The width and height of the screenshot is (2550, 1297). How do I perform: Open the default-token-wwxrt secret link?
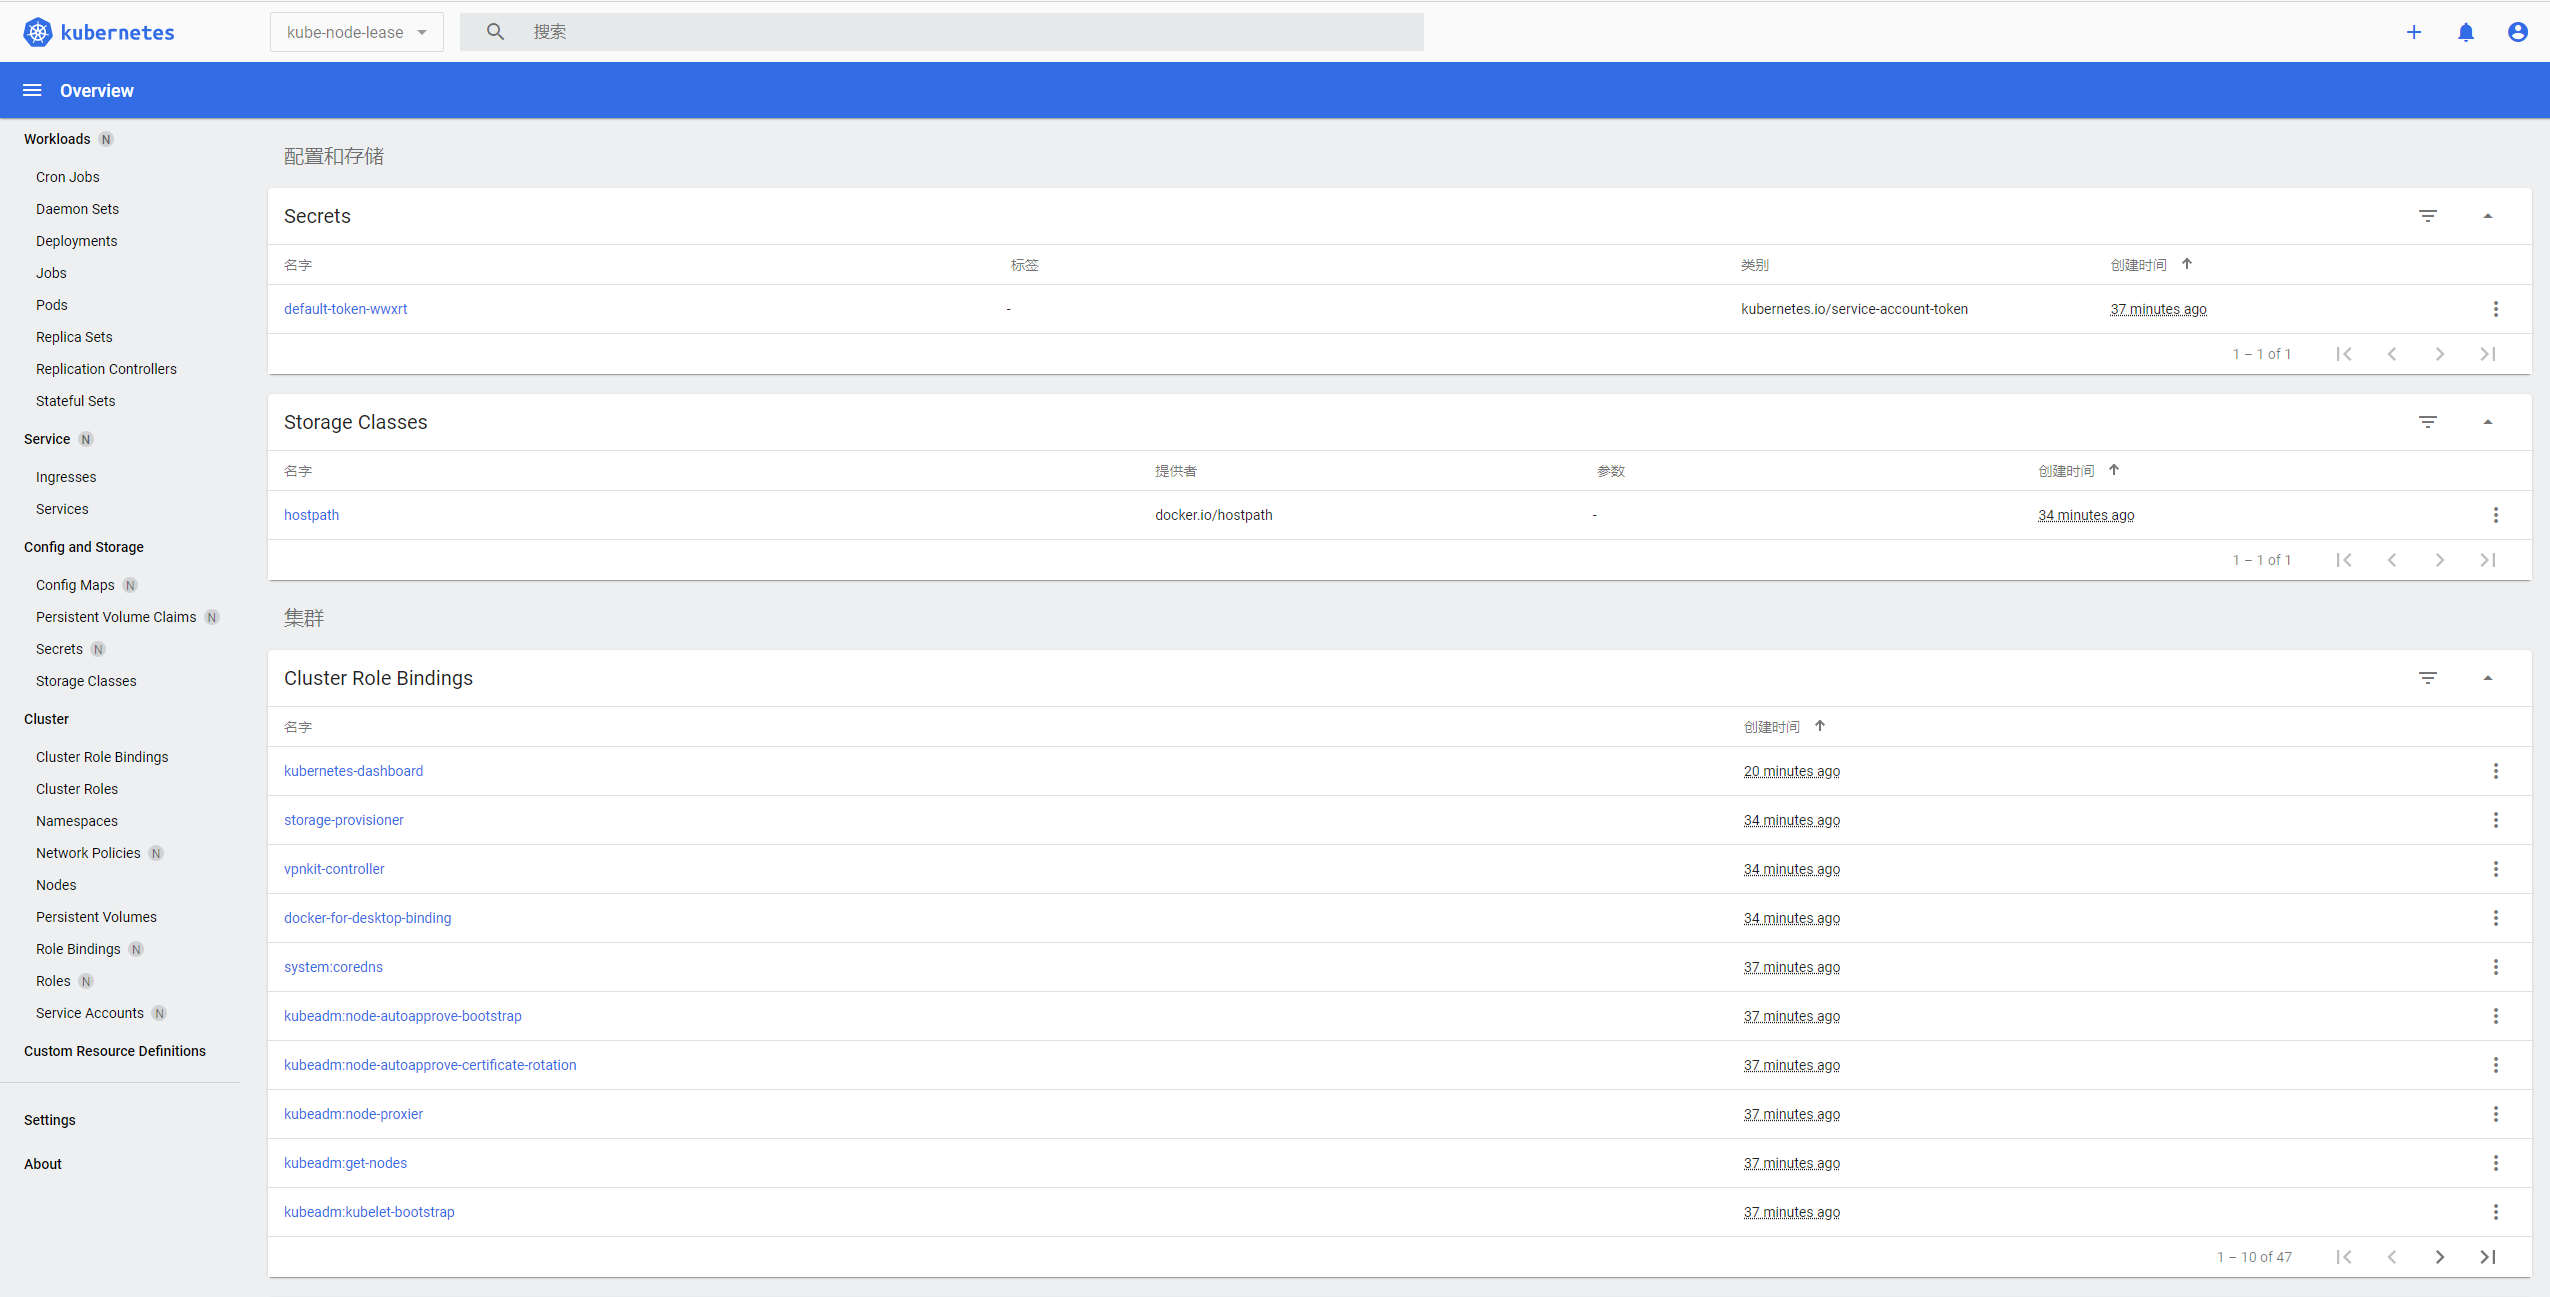click(x=345, y=309)
